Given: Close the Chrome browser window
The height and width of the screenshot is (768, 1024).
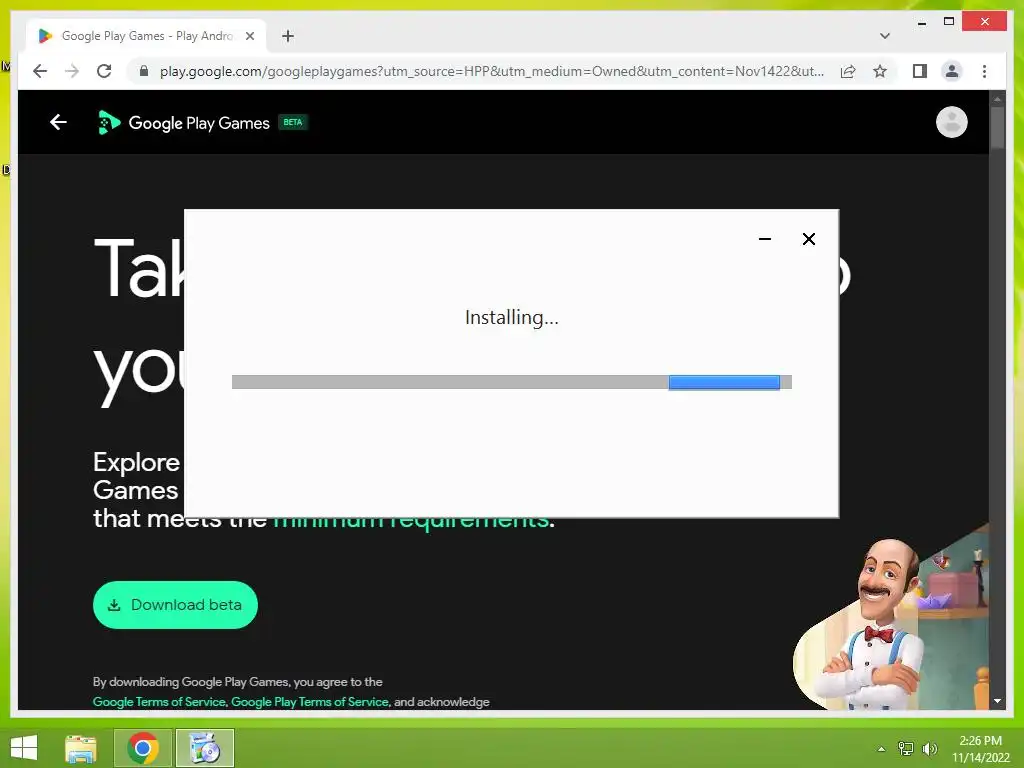Looking at the screenshot, I should tap(985, 22).
